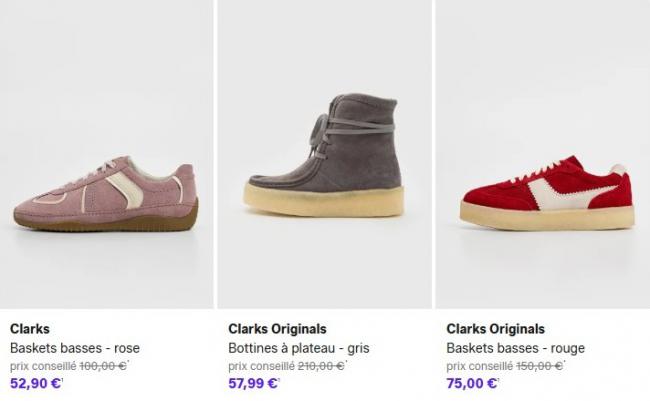Click the crossed-out 210,00 € price
The height and width of the screenshot is (401, 650).
pos(321,366)
